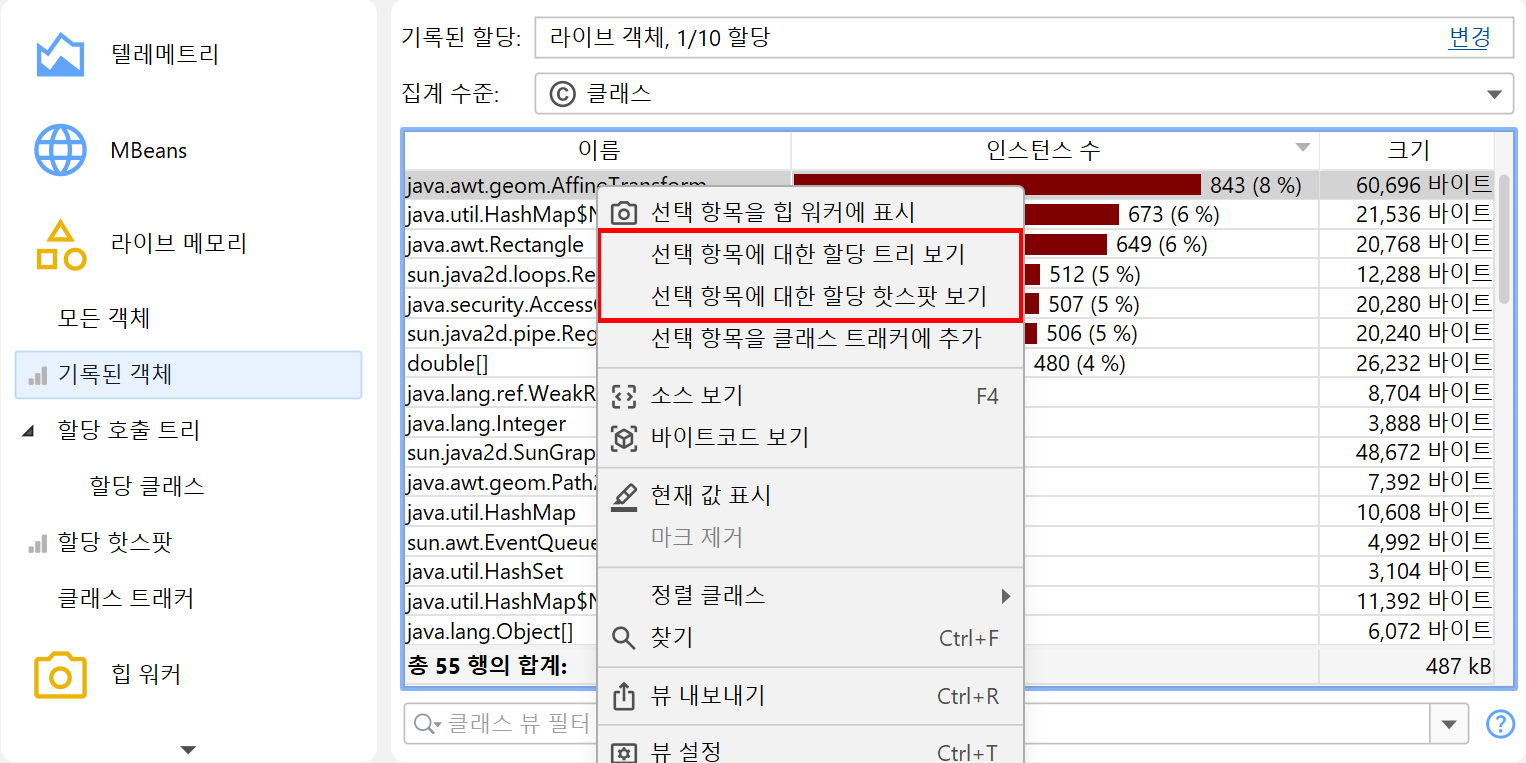Open the Heap Walker camera icon
1526x763 pixels.
pyautogui.click(x=60, y=674)
